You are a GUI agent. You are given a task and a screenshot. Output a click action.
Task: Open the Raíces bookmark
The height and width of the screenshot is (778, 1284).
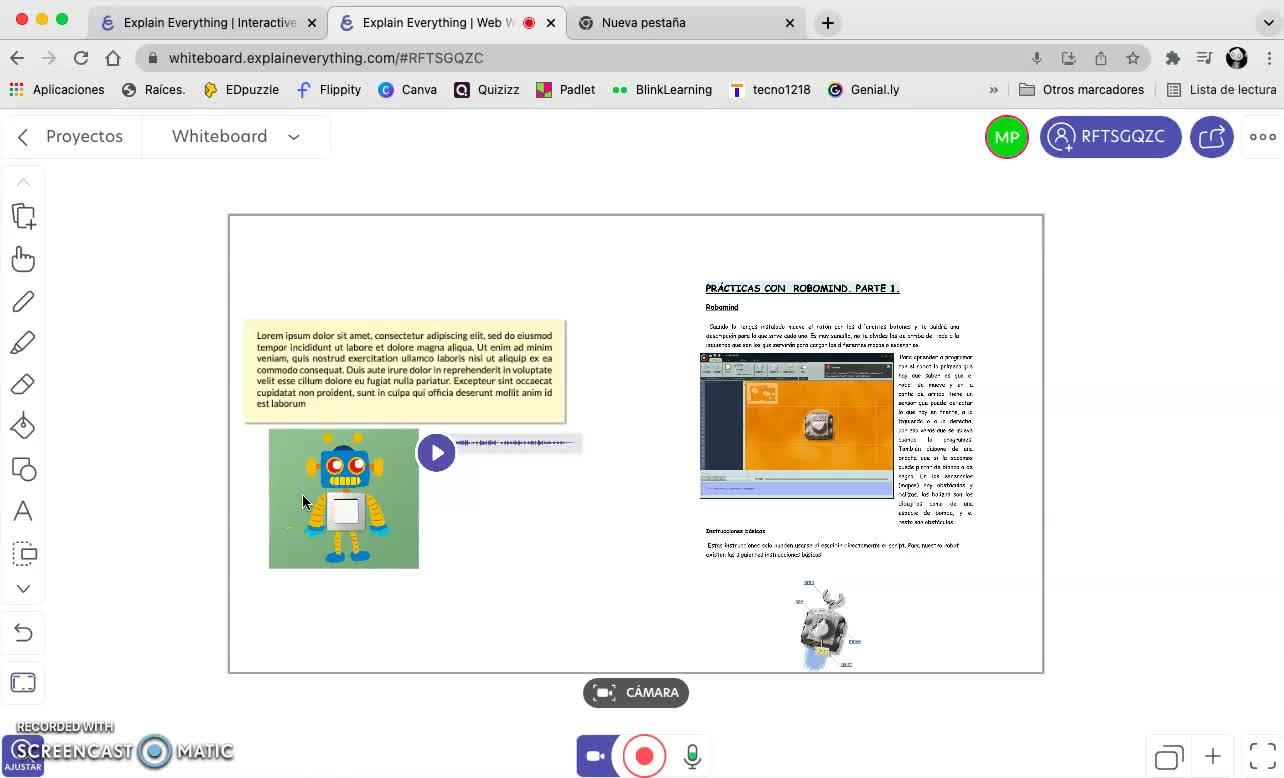tap(154, 89)
